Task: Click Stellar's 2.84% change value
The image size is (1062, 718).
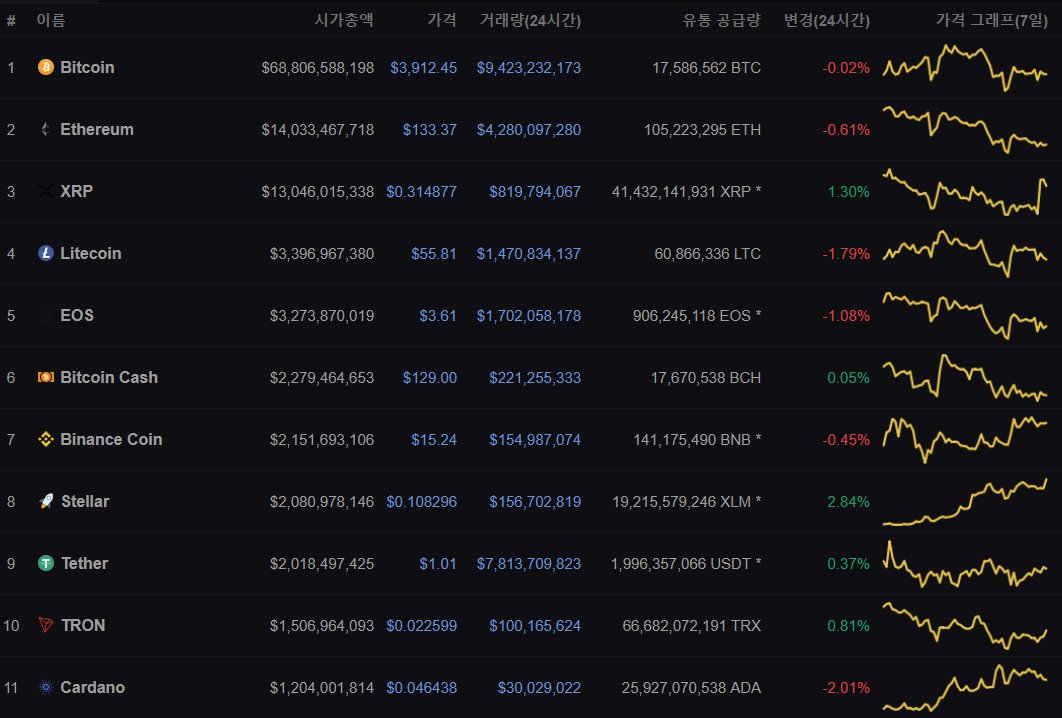Action: (x=848, y=501)
